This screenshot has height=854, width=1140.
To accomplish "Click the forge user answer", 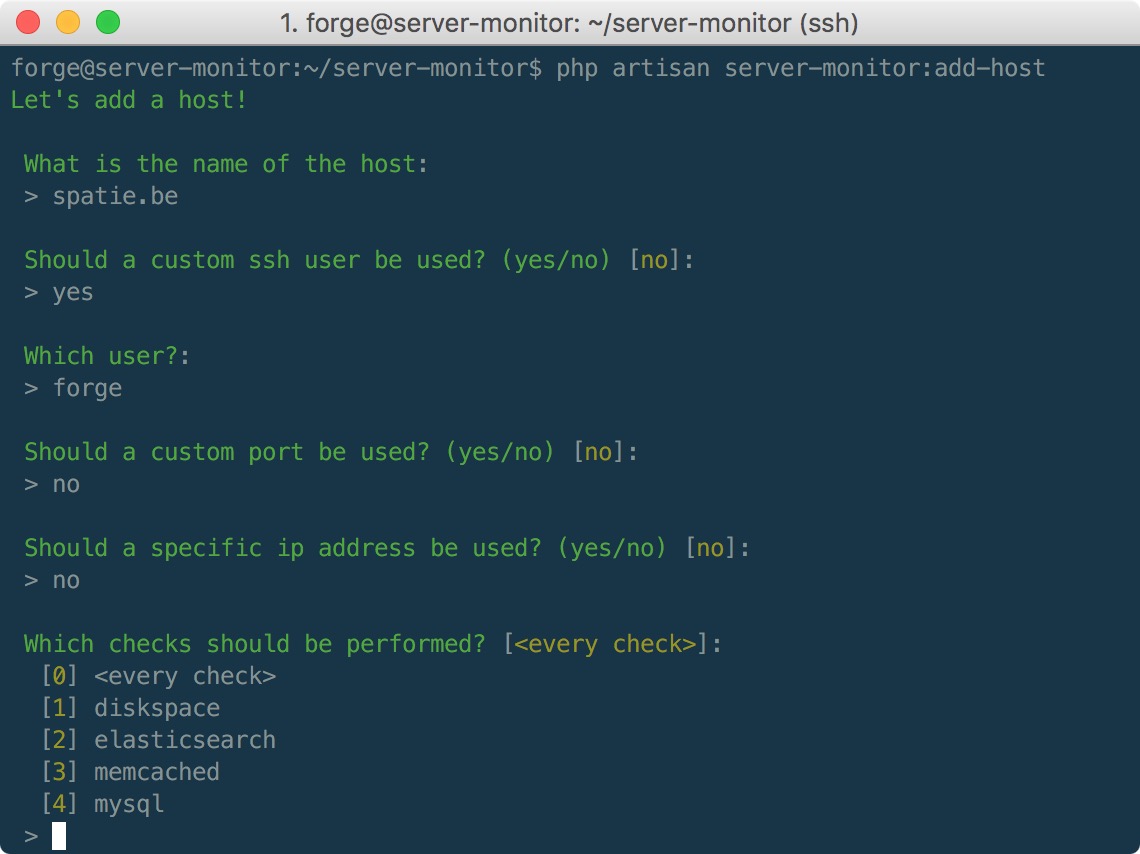I will 87,388.
